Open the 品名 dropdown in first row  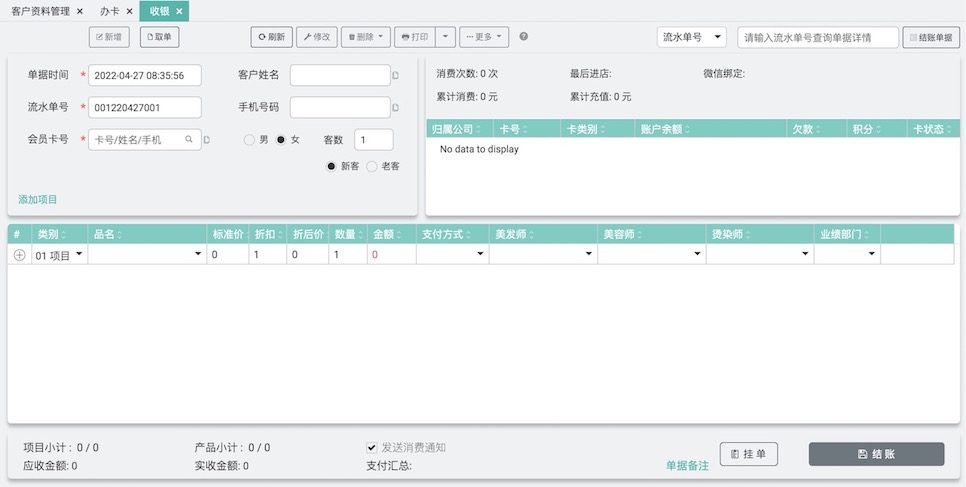(x=147, y=255)
